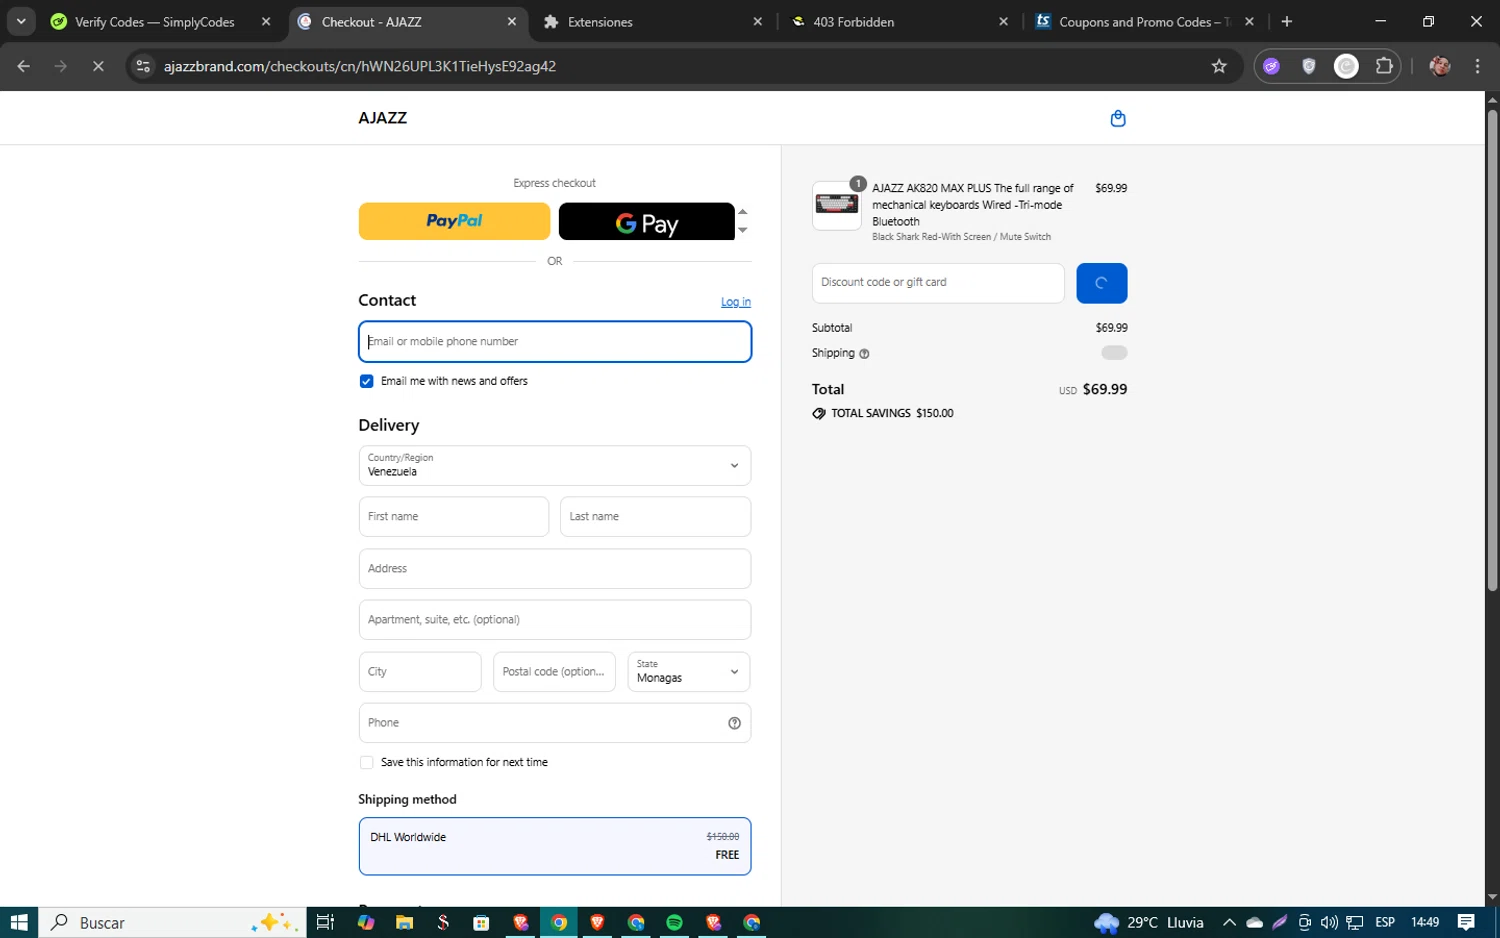The width and height of the screenshot is (1500, 938).
Task: Open File Explorer from the taskbar
Action: [x=404, y=922]
